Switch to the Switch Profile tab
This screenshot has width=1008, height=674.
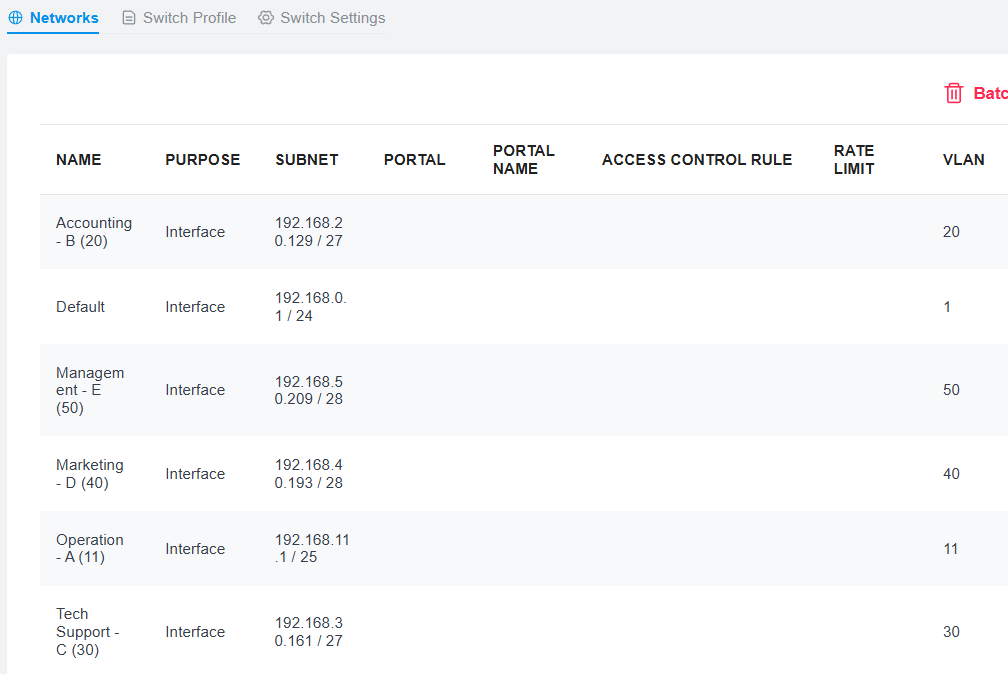[179, 18]
